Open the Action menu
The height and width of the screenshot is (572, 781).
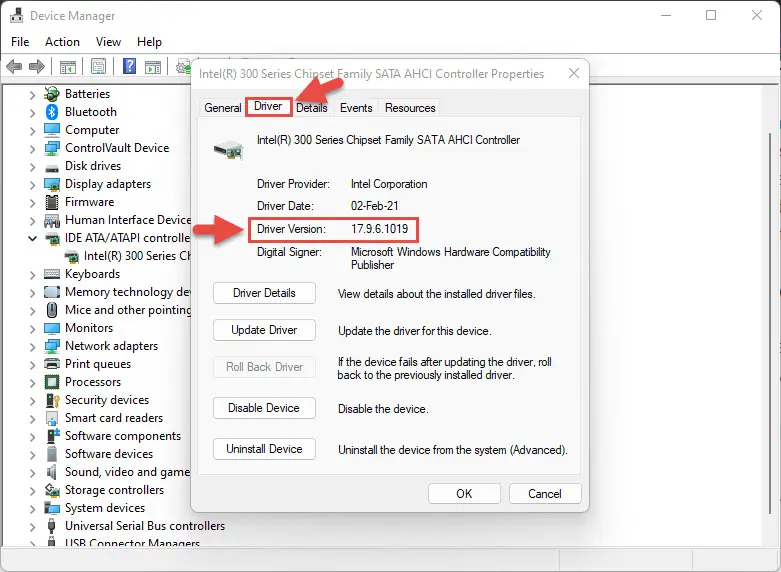pos(62,42)
